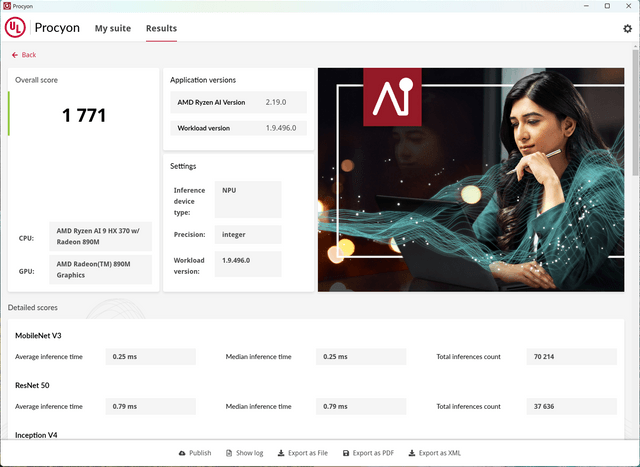Click the Detailed scores label
This screenshot has width=640, height=467.
click(33, 308)
